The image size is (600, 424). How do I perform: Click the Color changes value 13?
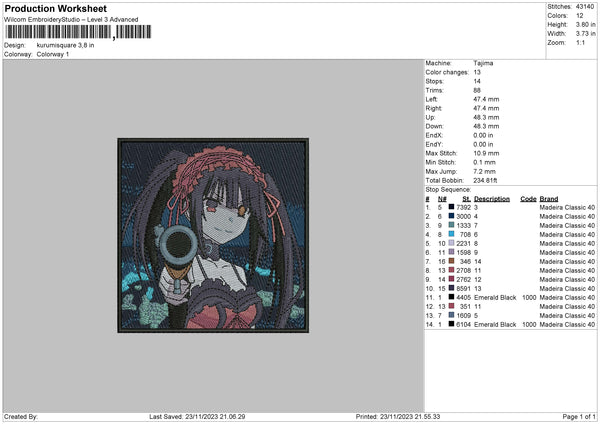pos(477,72)
